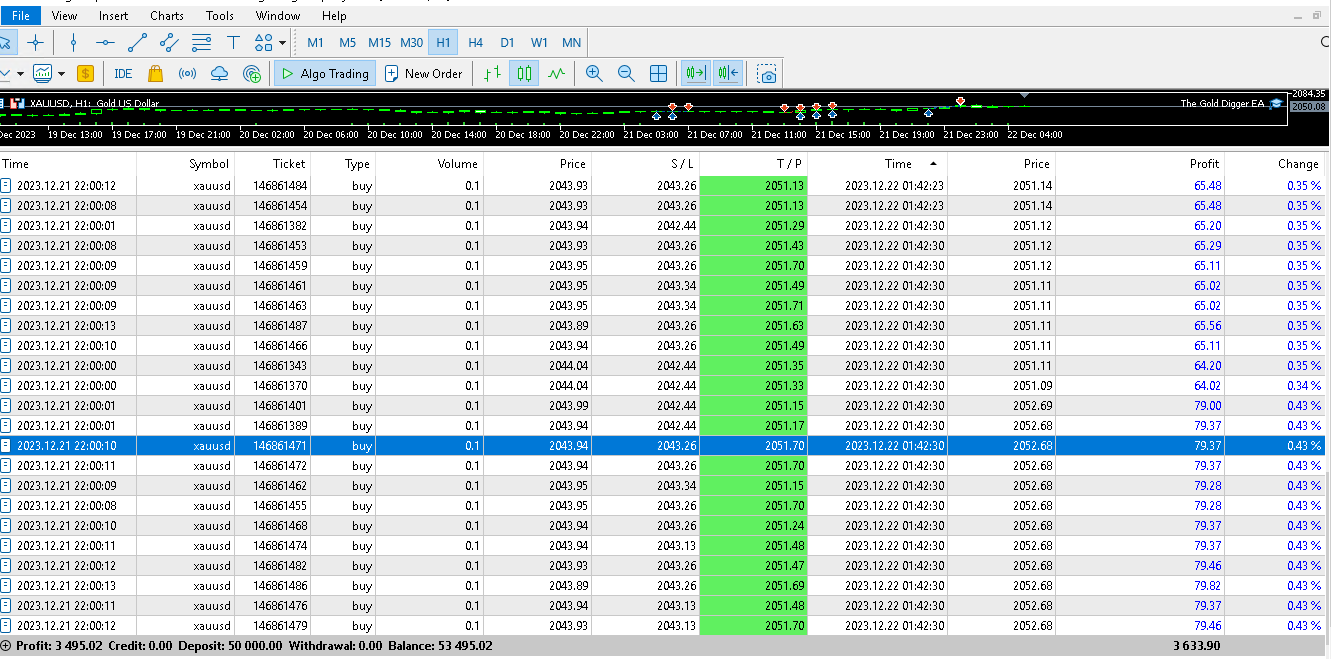Image resolution: width=1331 pixels, height=659 pixels.
Task: Open the chart template dropdown arrow
Action: (61, 73)
